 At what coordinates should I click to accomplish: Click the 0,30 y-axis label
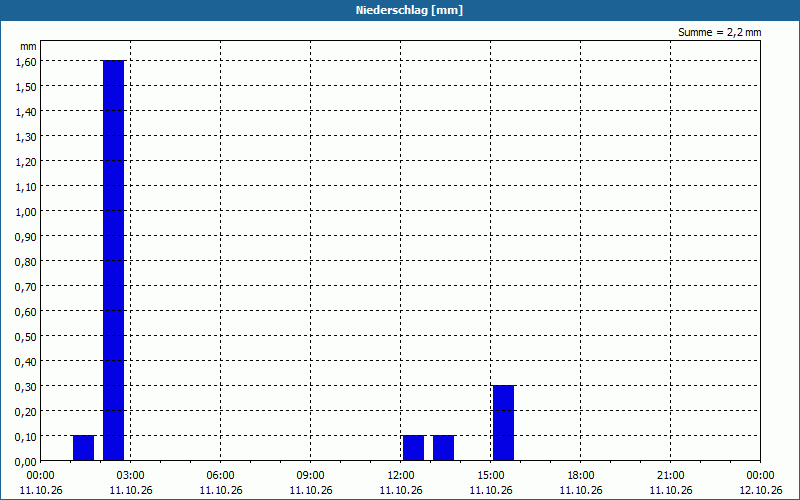pos(26,387)
